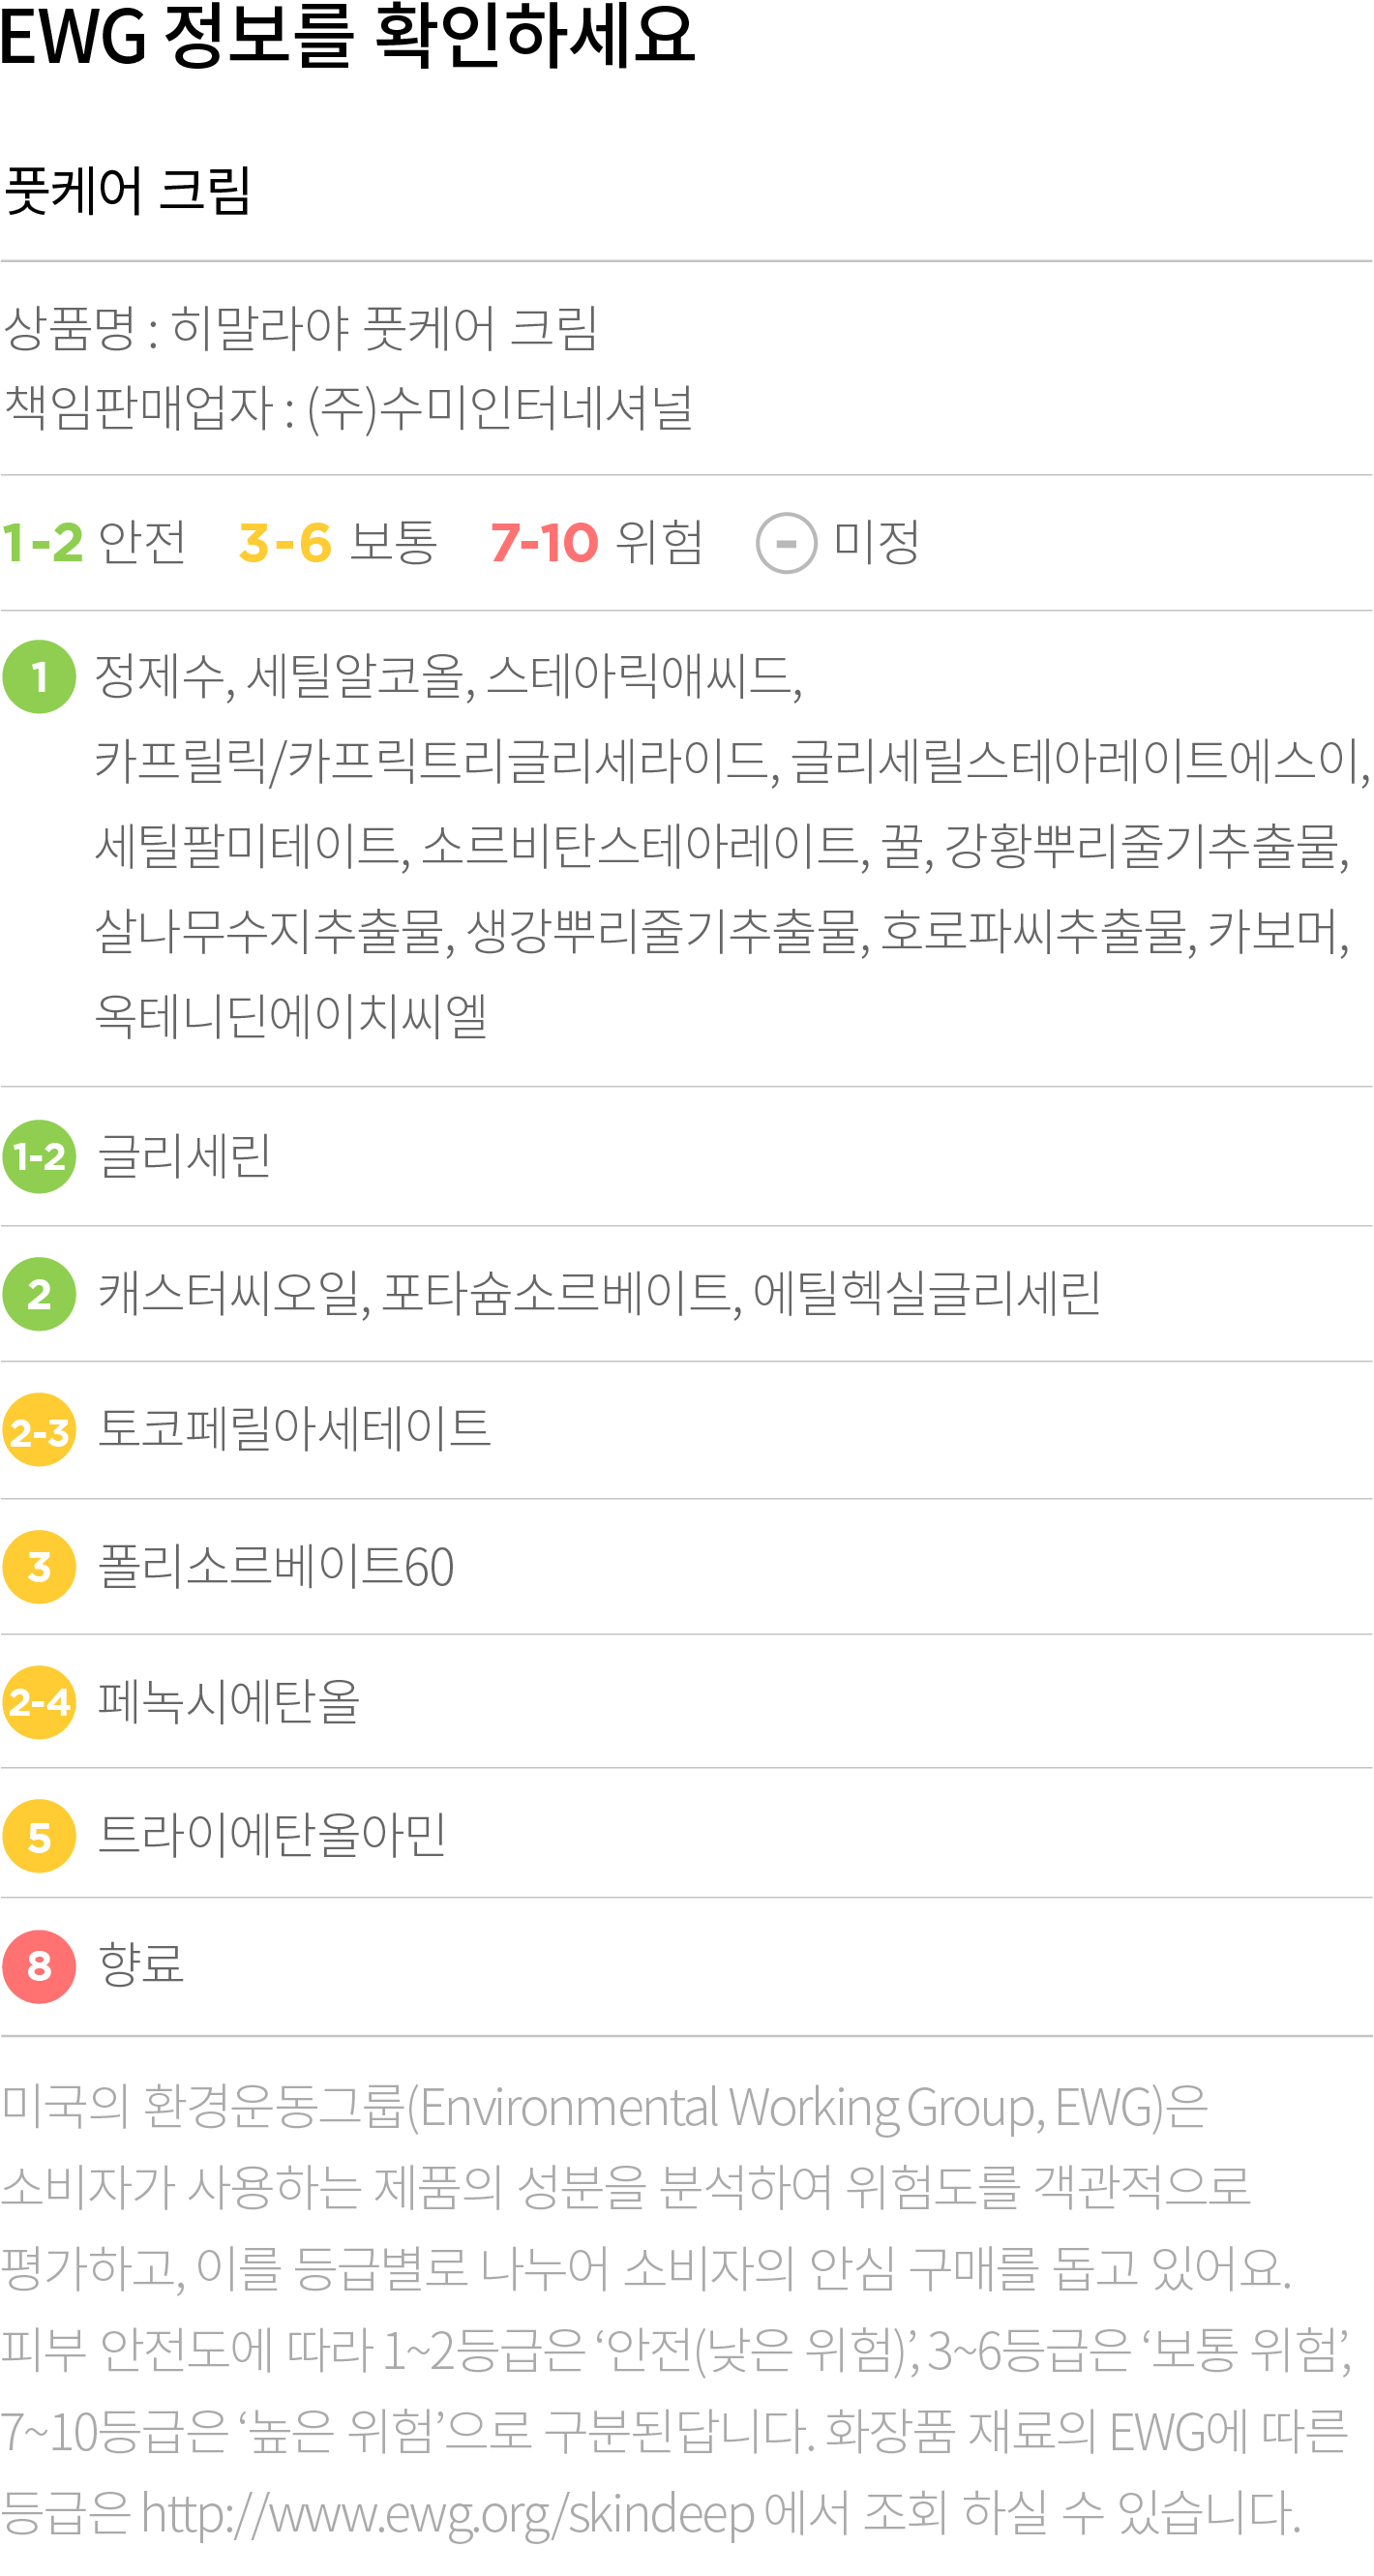Open the ewg.org/skindeep URL
The width and height of the screenshot is (1374, 2576).
coord(447,2513)
